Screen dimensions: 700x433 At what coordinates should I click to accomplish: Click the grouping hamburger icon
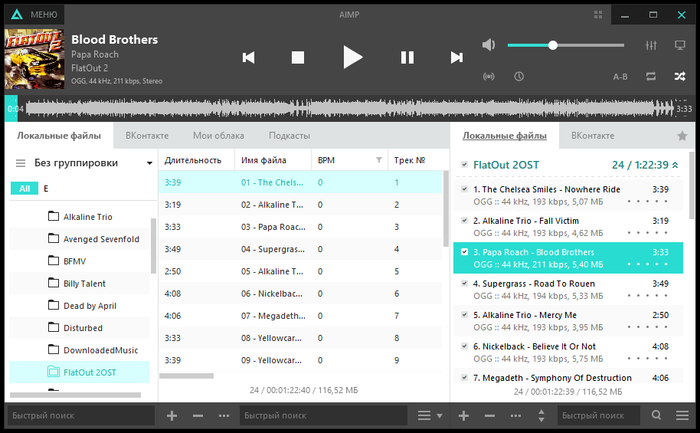[x=21, y=163]
